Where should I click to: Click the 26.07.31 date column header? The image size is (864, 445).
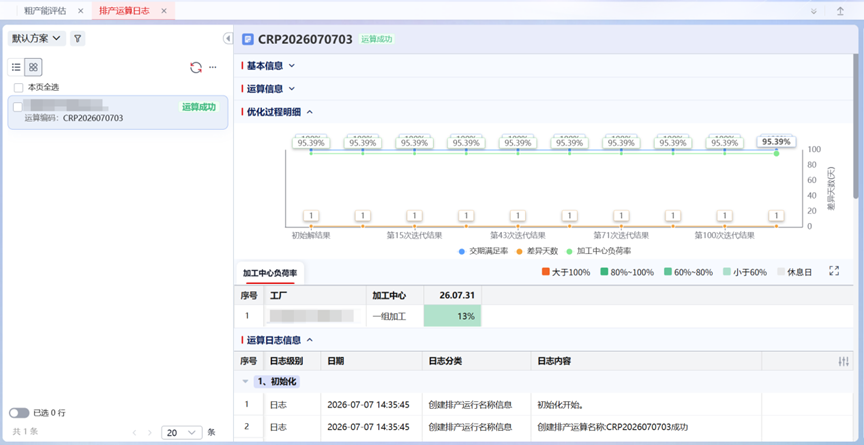[452, 295]
